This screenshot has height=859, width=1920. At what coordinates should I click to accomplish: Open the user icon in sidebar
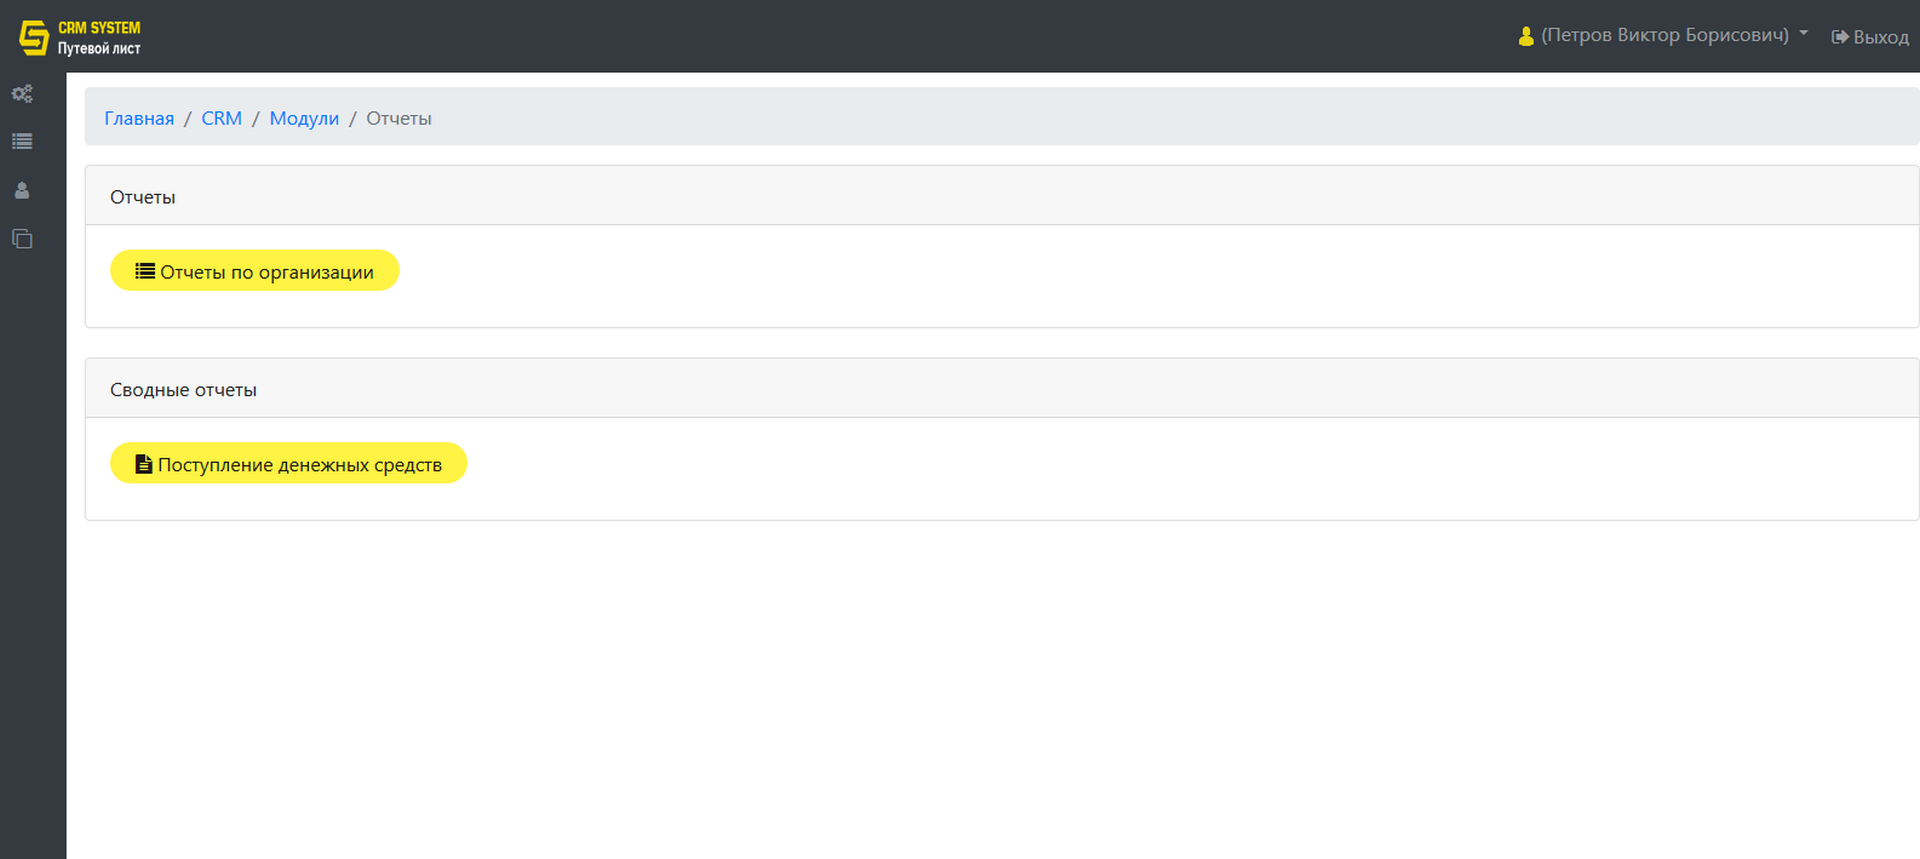pyautogui.click(x=22, y=190)
